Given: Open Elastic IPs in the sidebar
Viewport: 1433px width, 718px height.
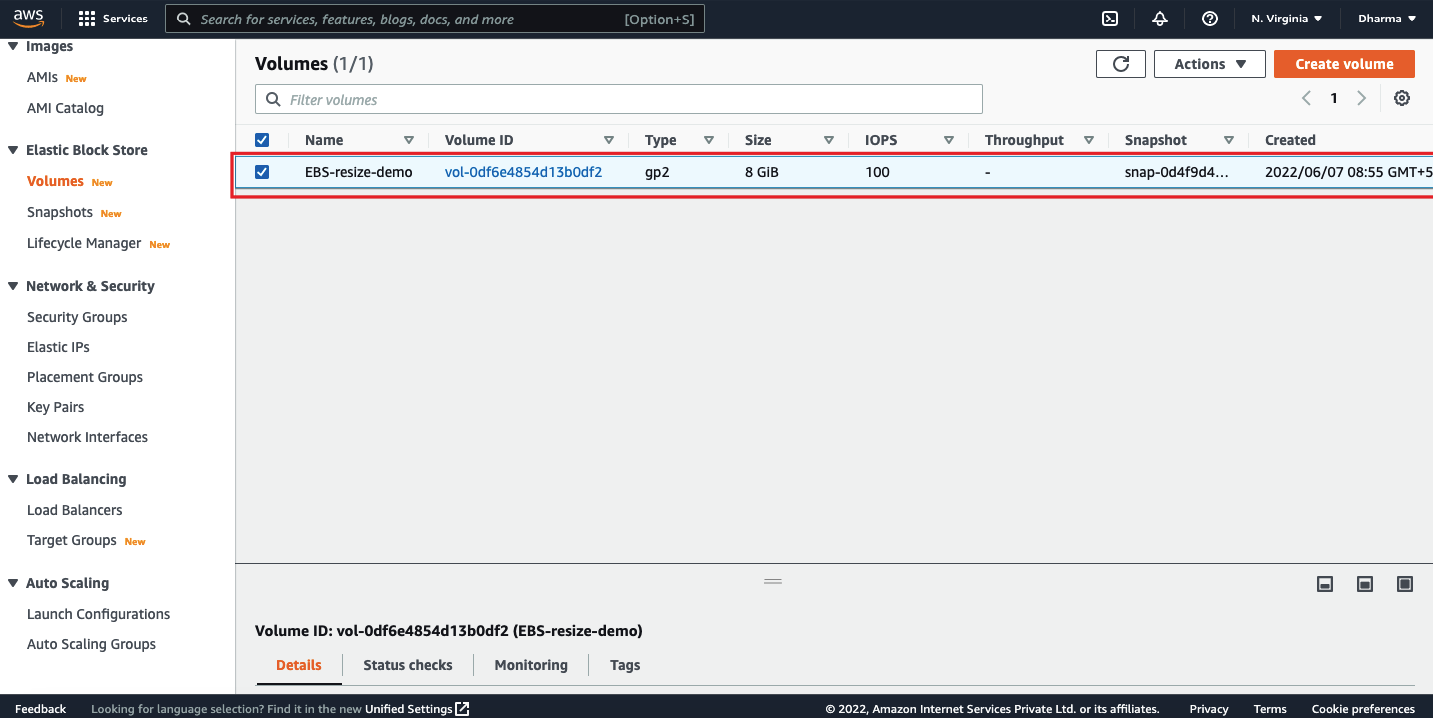Looking at the screenshot, I should click(x=58, y=347).
